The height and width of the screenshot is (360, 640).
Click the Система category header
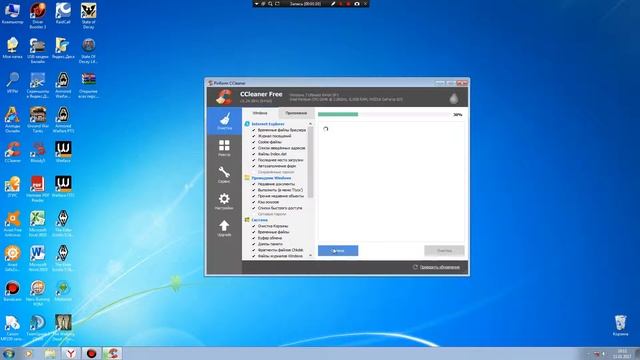[x=260, y=220]
